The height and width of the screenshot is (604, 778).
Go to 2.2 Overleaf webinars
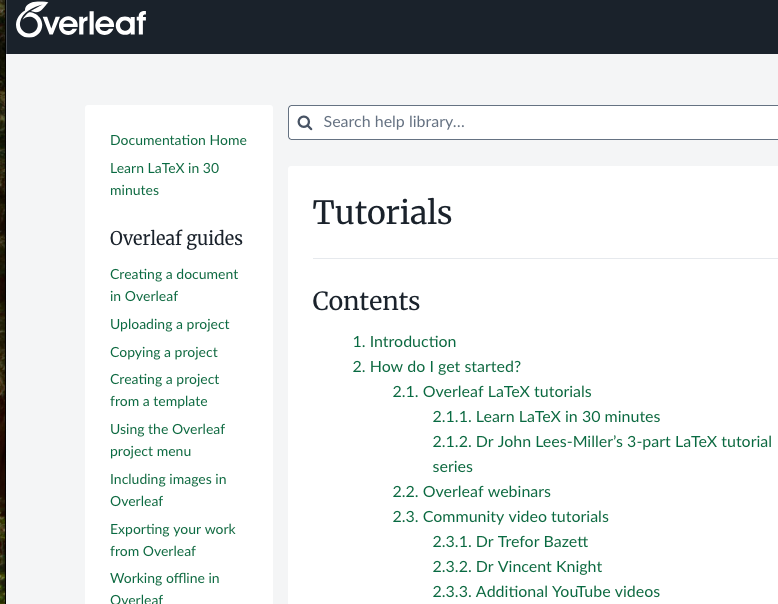(x=471, y=491)
